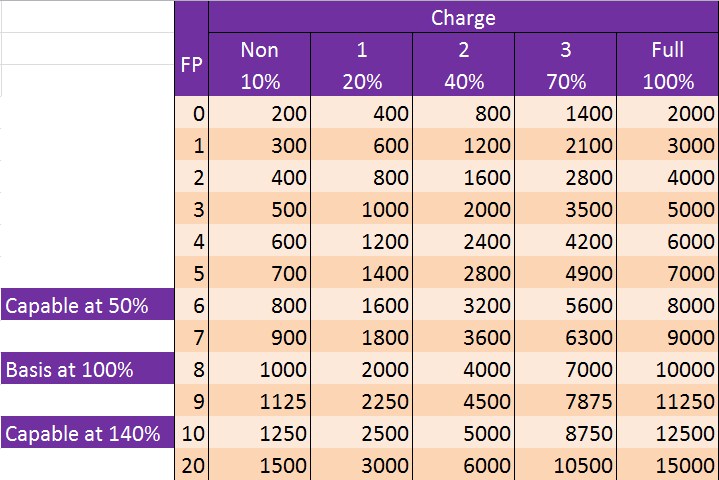Screen dimensions: 719x480
Task: Click the empty cell above Capable at 50%
Action: pyautogui.click(x=87, y=274)
